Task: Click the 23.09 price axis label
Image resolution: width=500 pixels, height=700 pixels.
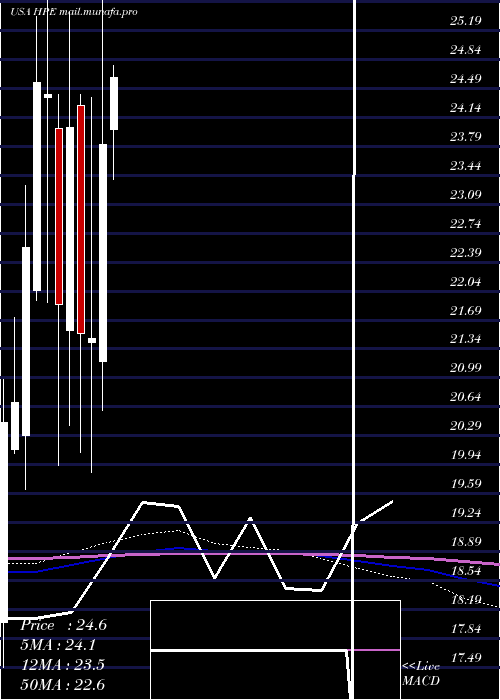Action: pos(466,195)
